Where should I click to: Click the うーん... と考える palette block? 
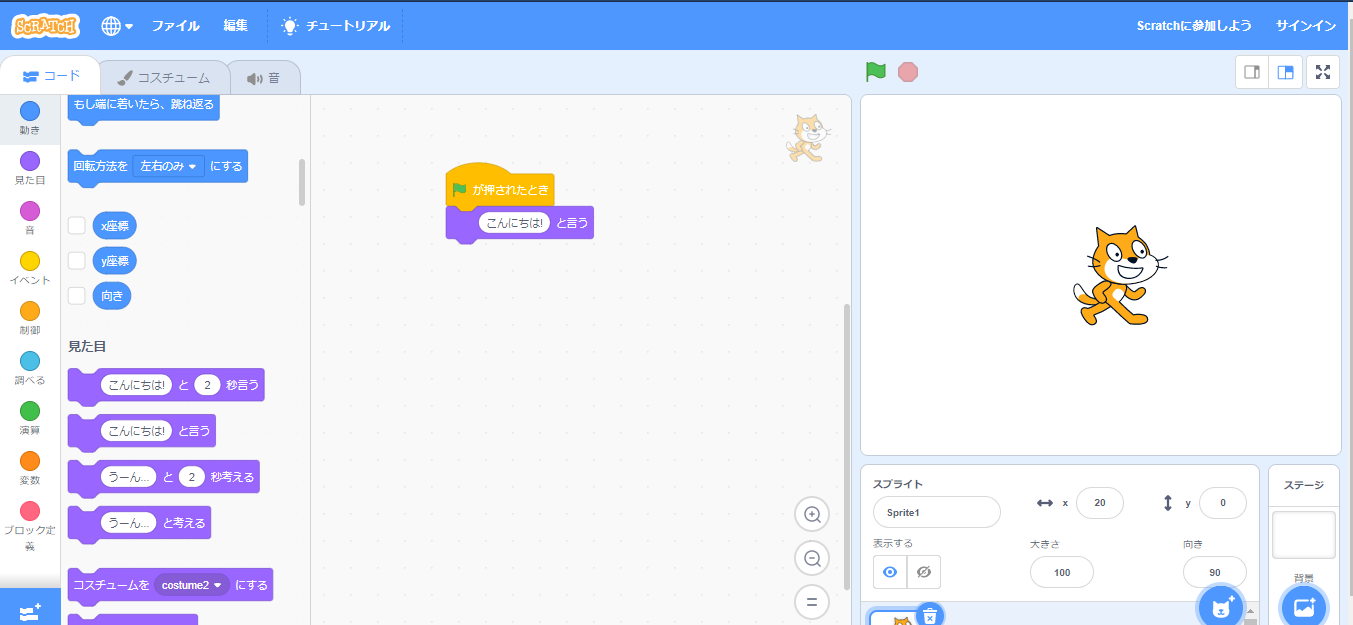tap(139, 523)
